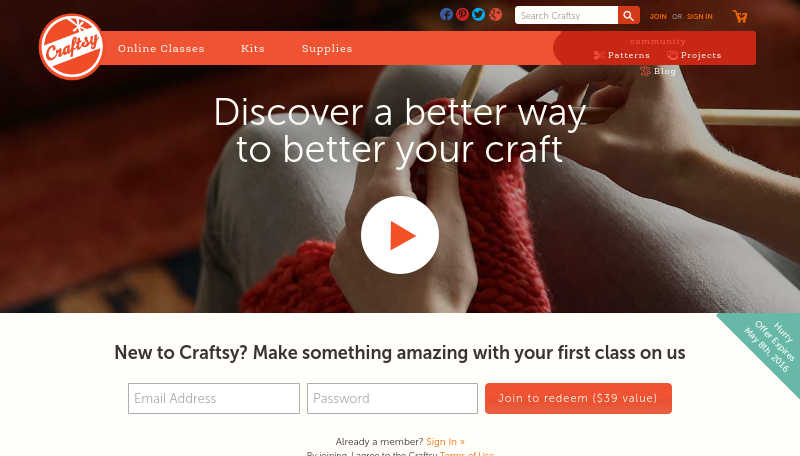Screen dimensions: 800x456
Task: Open the Google Plus social icon
Action: [495, 14]
